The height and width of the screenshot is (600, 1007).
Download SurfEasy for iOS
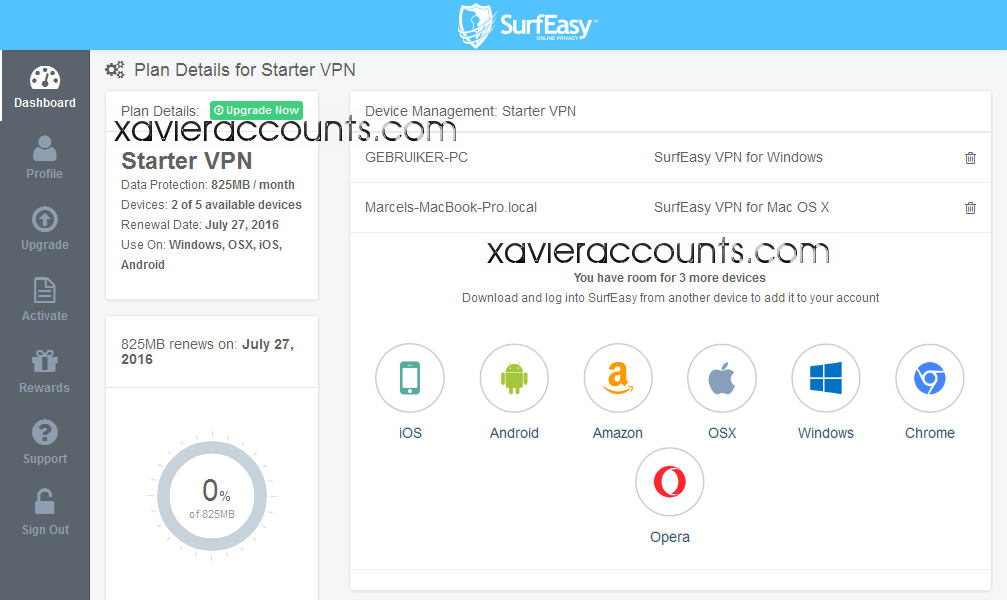pyautogui.click(x=410, y=378)
